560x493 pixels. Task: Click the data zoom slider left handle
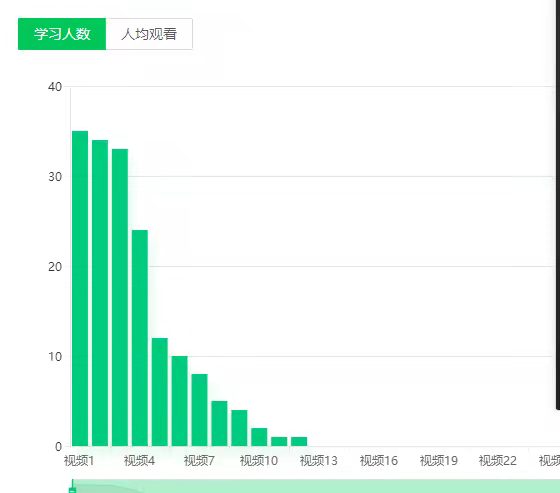[x=72, y=487]
